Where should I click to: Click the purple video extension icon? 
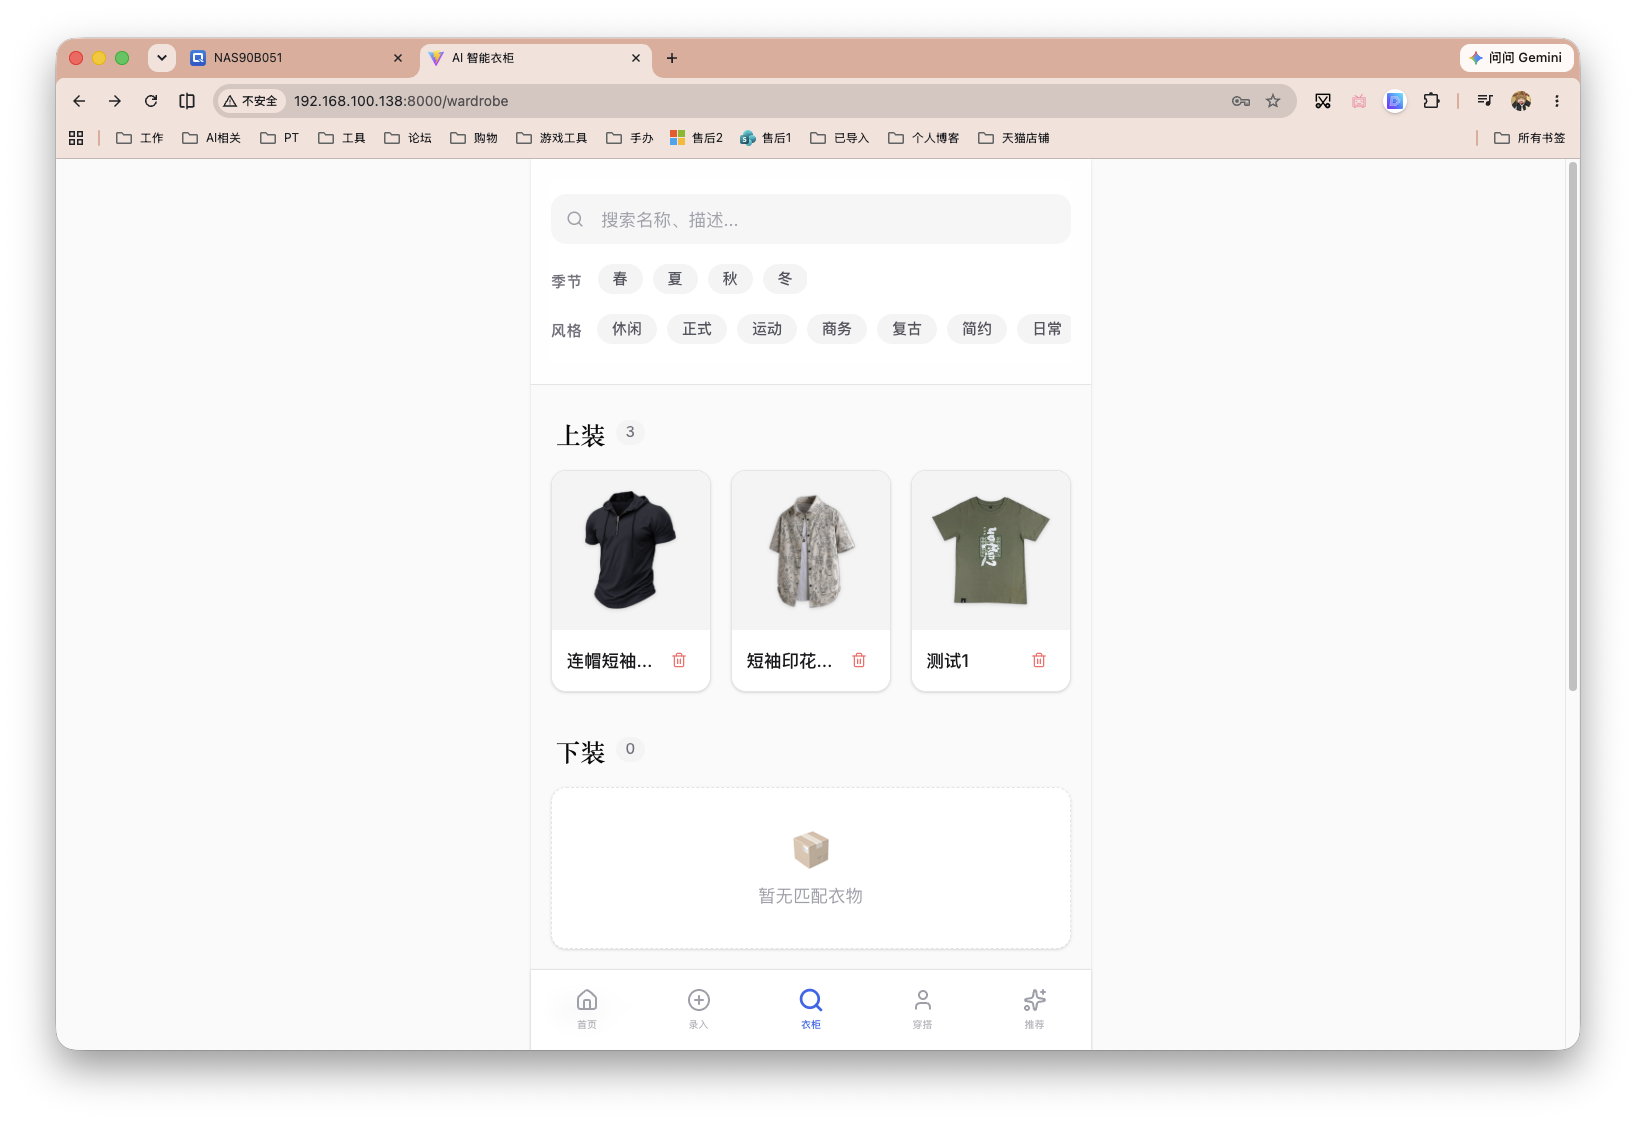(x=1395, y=101)
